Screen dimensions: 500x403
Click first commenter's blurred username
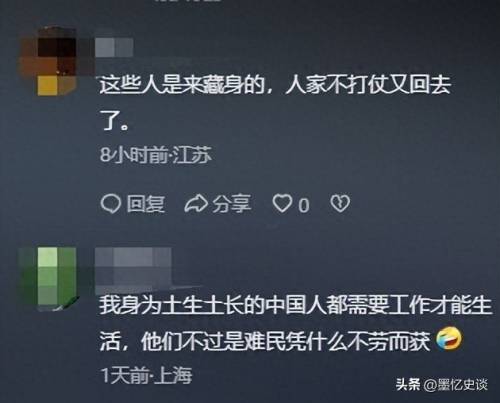pyautogui.click(x=114, y=47)
